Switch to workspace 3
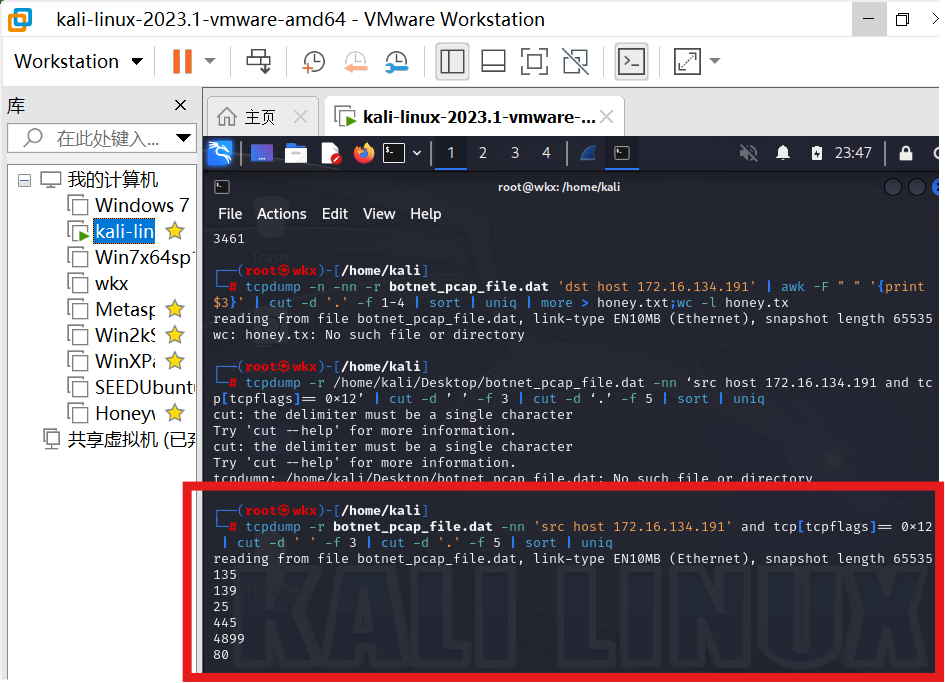945x683 pixels. [x=515, y=153]
